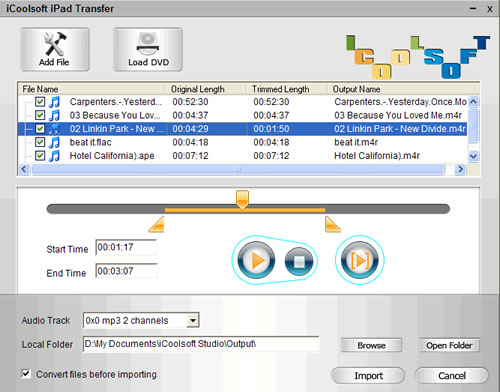Click the playhead marker on the trim slider
This screenshot has width=500, height=392.
tap(242, 200)
